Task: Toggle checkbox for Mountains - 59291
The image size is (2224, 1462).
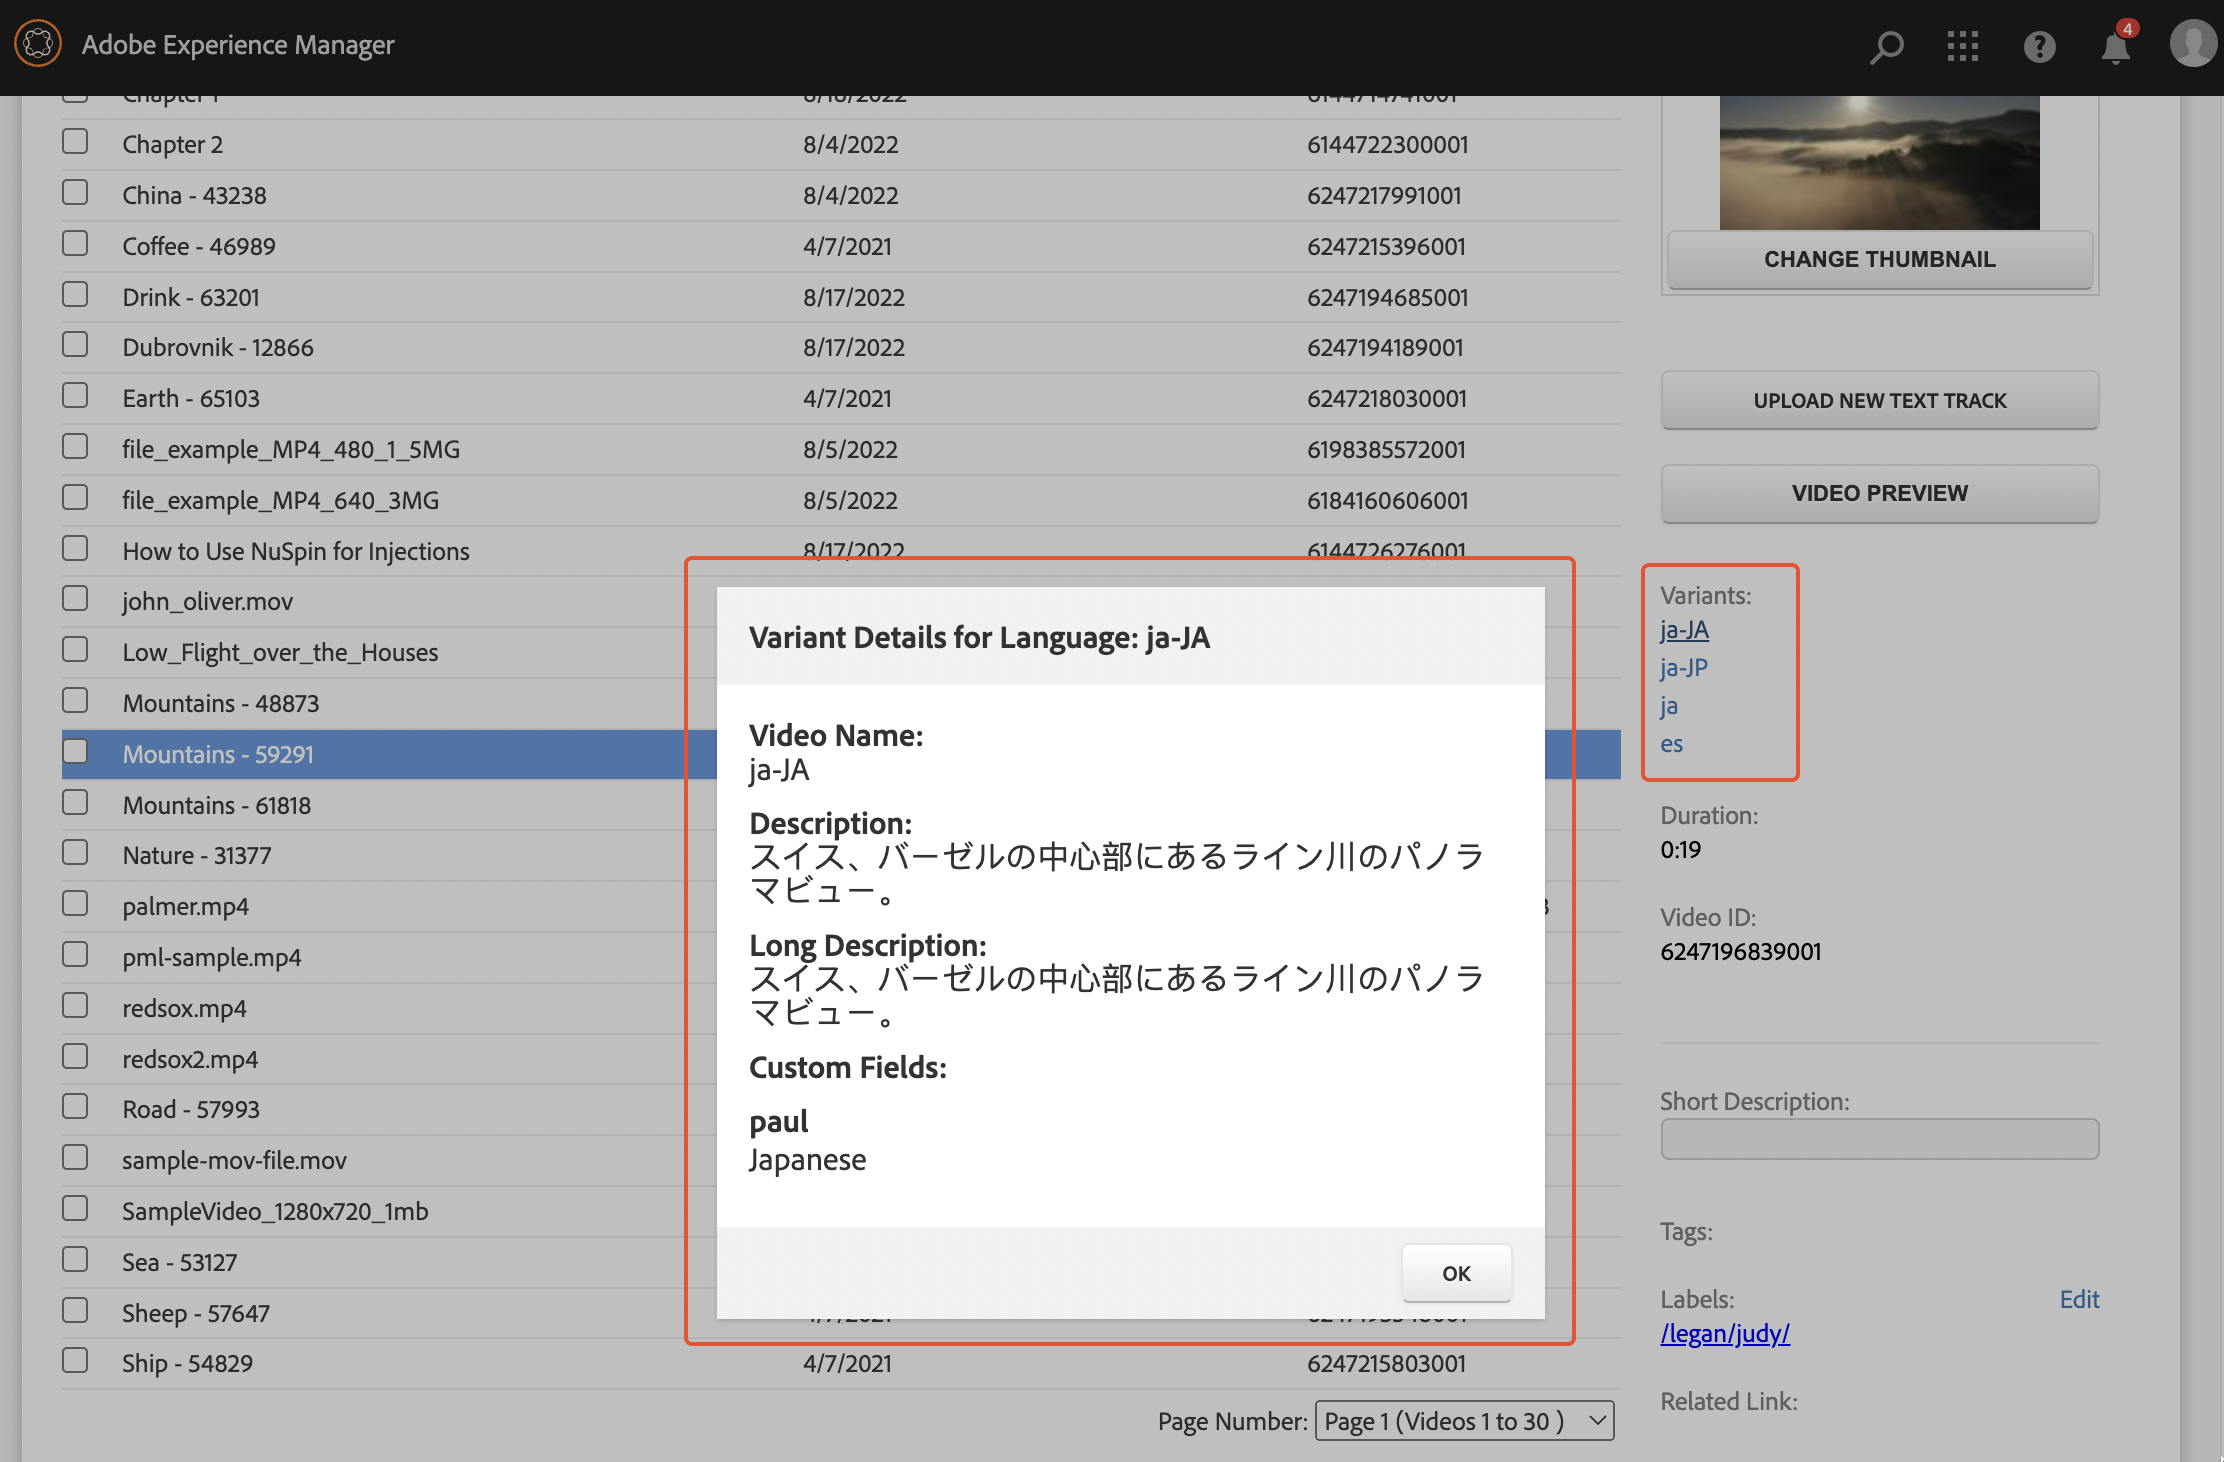Action: (x=75, y=751)
